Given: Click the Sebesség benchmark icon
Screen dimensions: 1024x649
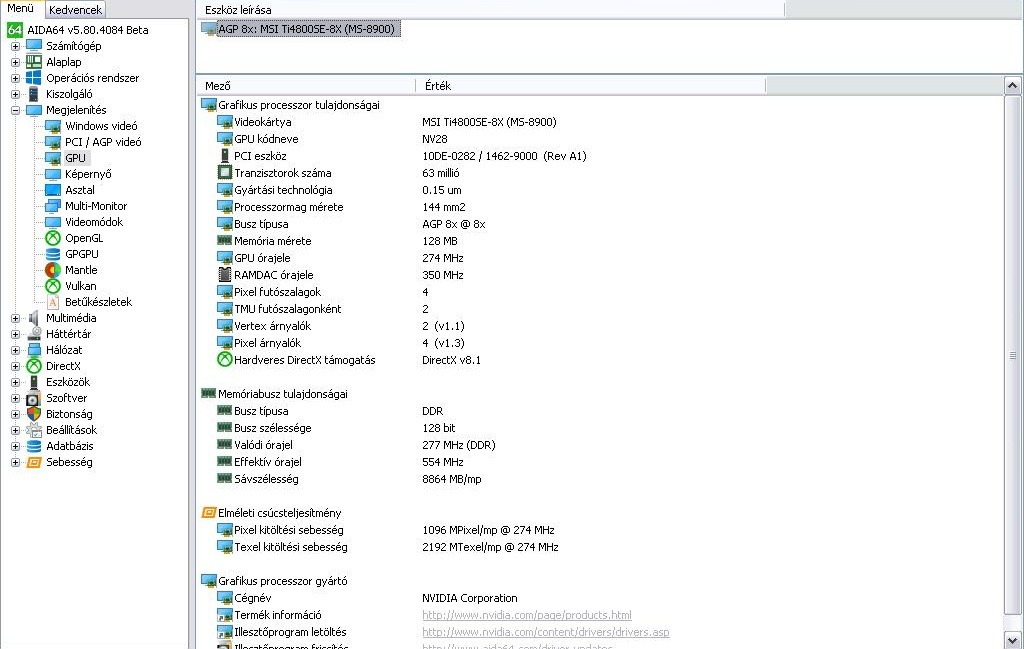Looking at the screenshot, I should pyautogui.click(x=34, y=462).
